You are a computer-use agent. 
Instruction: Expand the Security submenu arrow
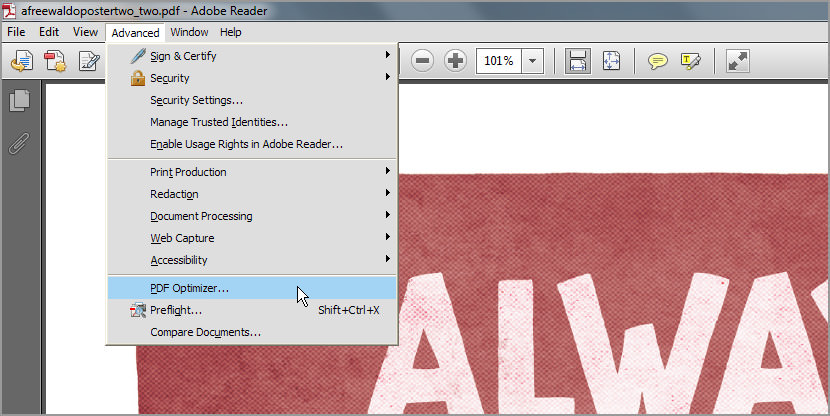[x=387, y=77]
